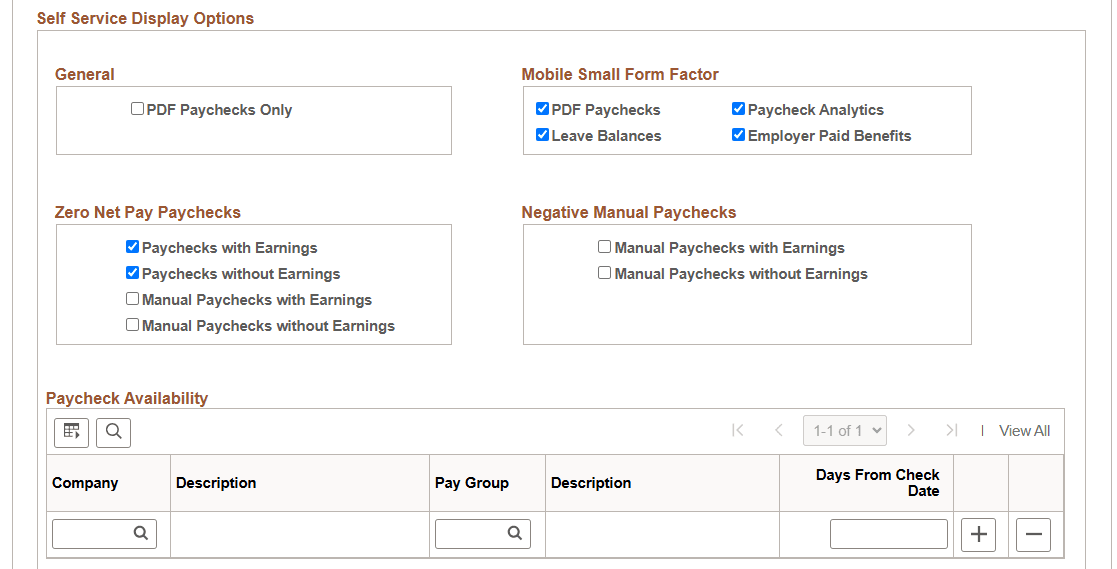Go to last row navigation arrow

click(x=952, y=430)
